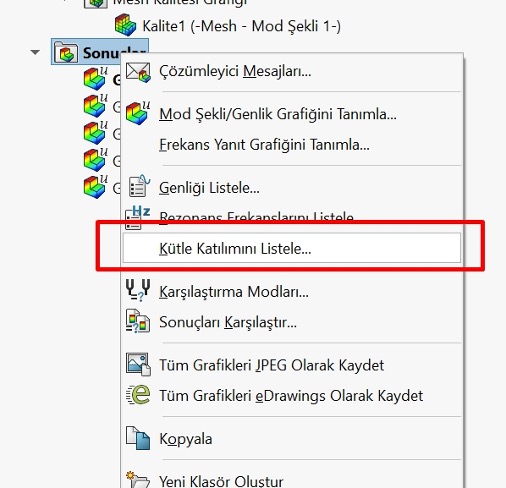The image size is (506, 488).
Task: Select Mod Şekli/Genlik Grafiğini Tanımla
Action: tap(292, 114)
